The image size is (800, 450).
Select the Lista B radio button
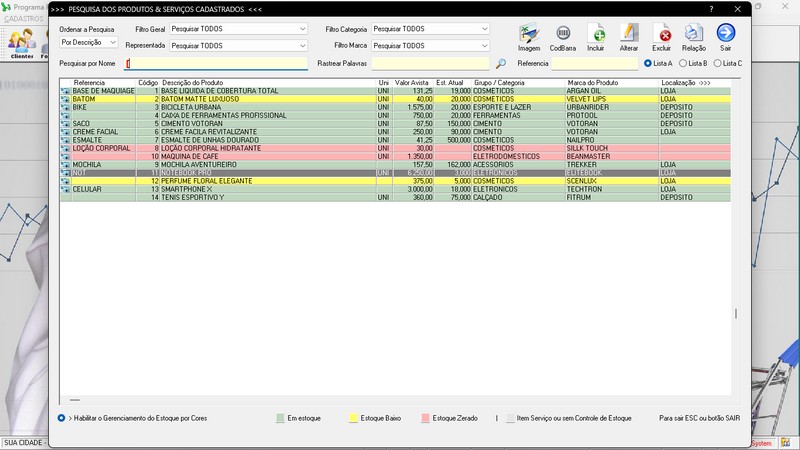683,63
